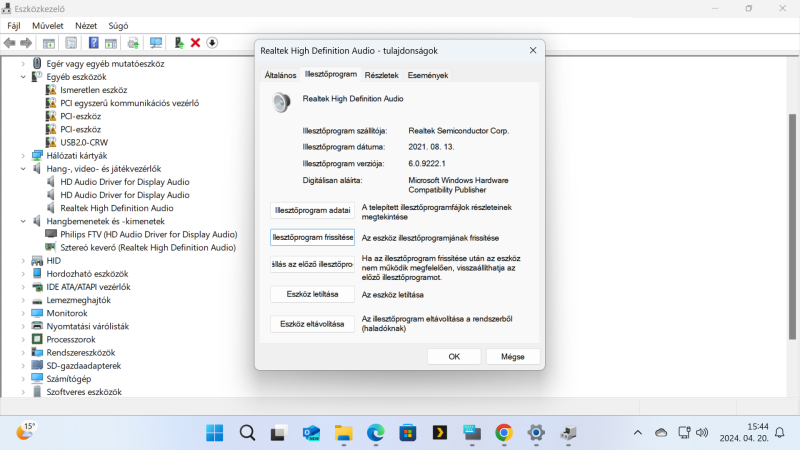The image size is (800, 450).
Task: Launch Microsoft Edge from the taskbar
Action: (x=376, y=433)
